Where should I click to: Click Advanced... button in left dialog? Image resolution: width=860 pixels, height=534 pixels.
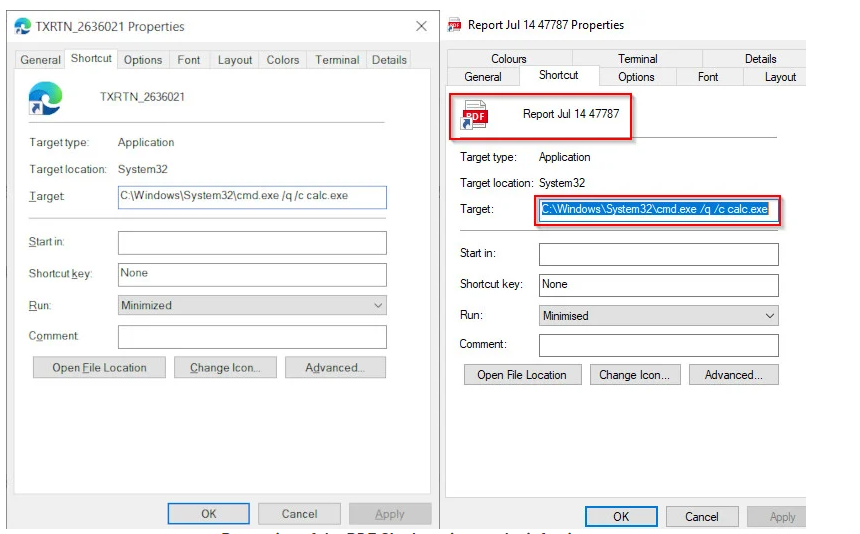click(335, 368)
